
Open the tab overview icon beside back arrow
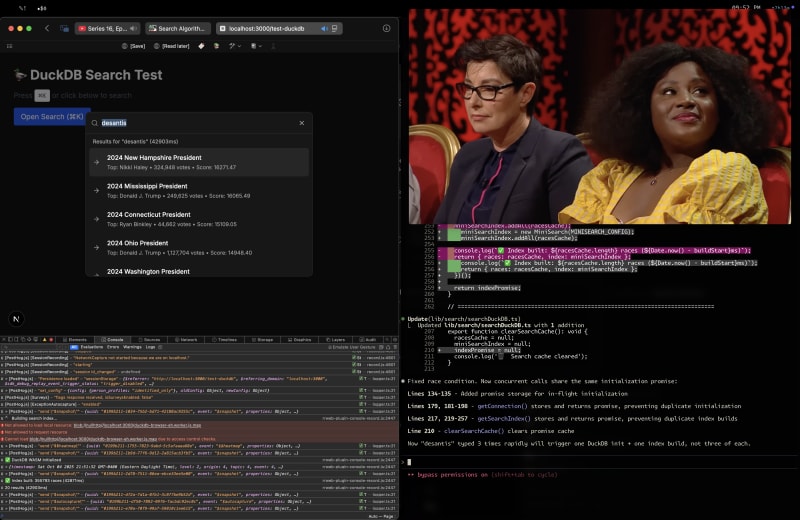pos(64,29)
